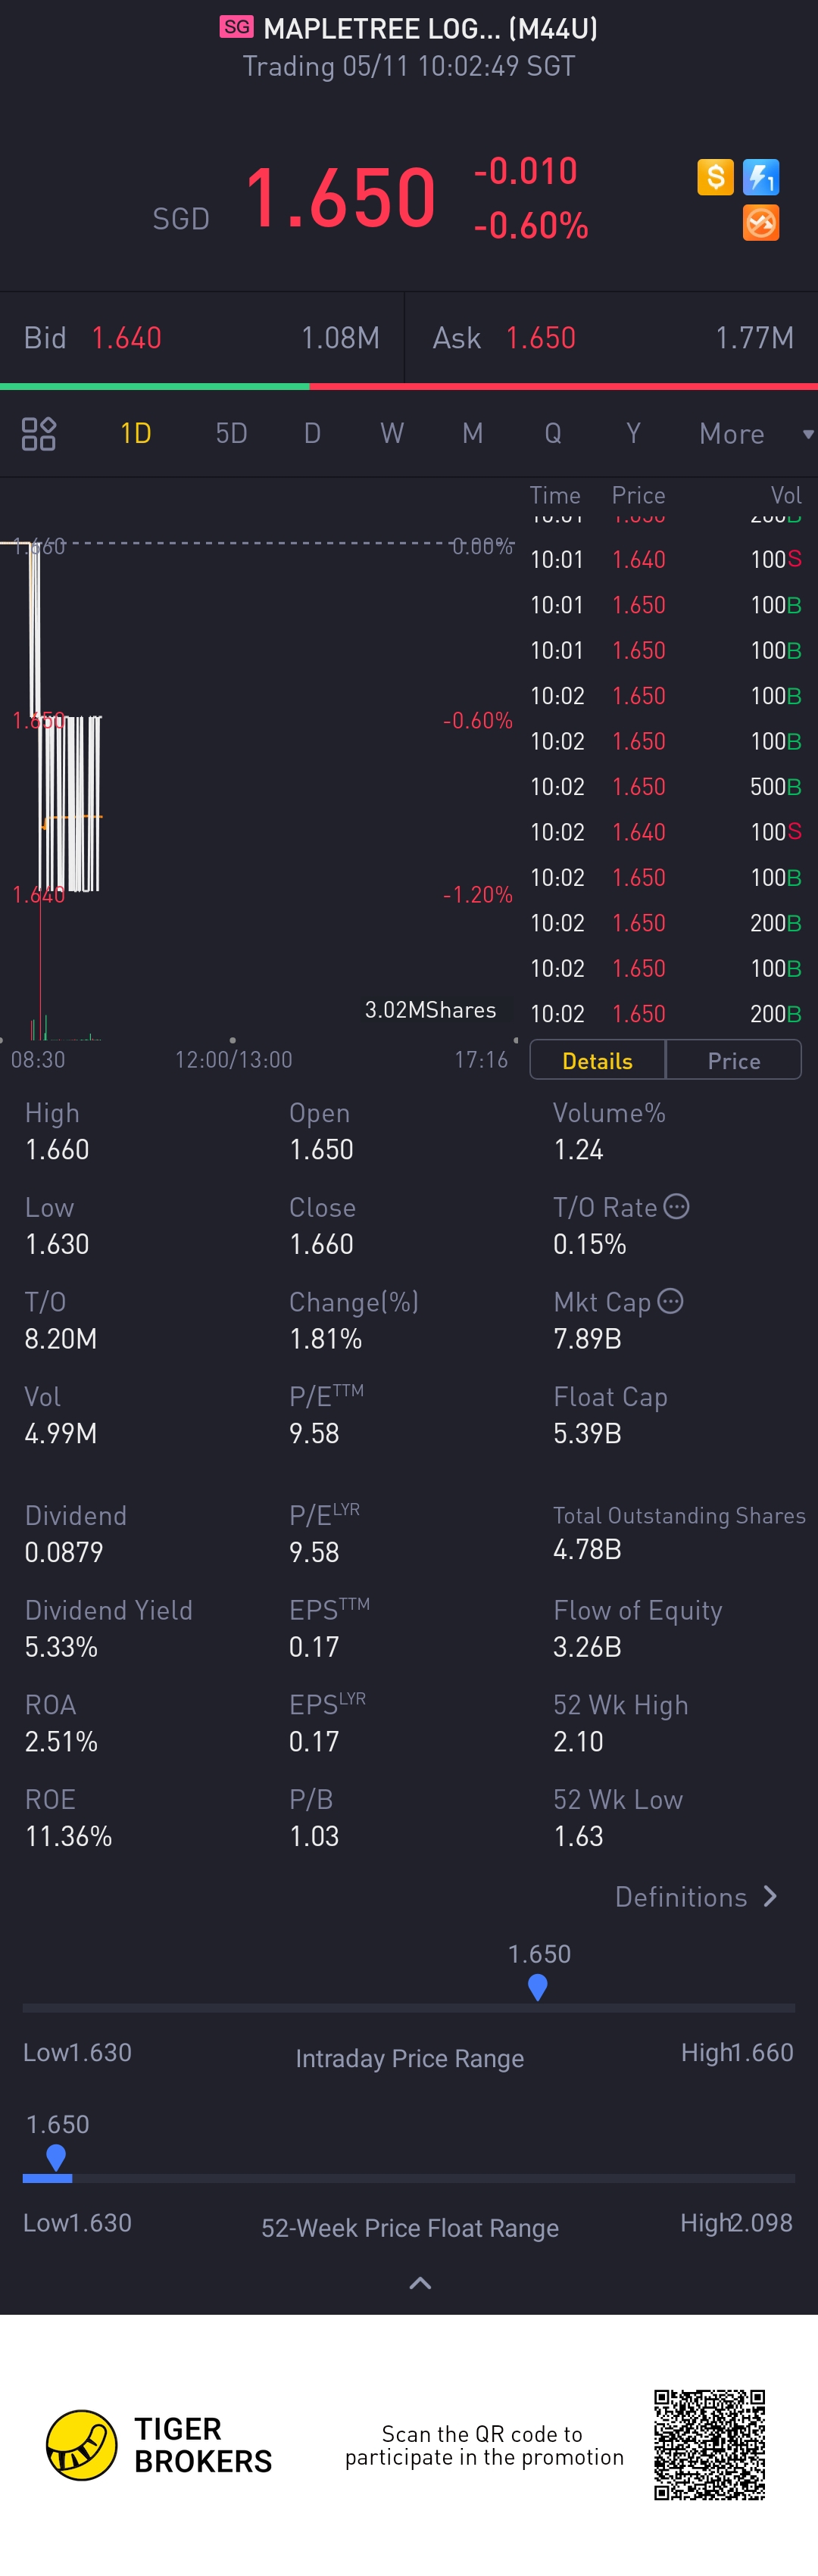
Task: Switch trade list to Details view
Action: pos(597,1060)
